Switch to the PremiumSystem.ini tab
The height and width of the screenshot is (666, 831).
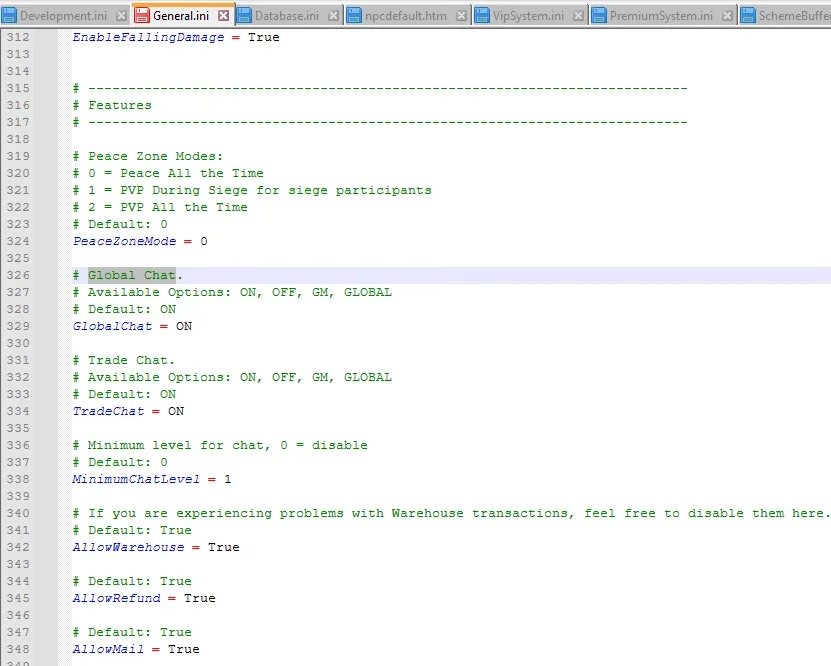tap(661, 16)
